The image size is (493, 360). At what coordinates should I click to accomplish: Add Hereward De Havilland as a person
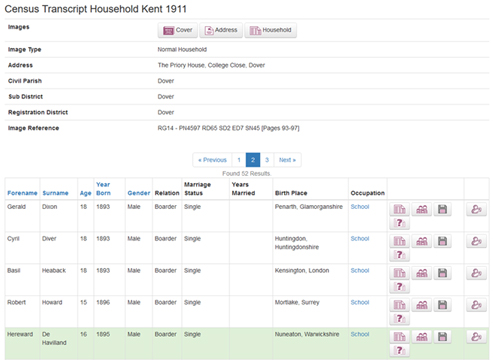click(x=476, y=337)
